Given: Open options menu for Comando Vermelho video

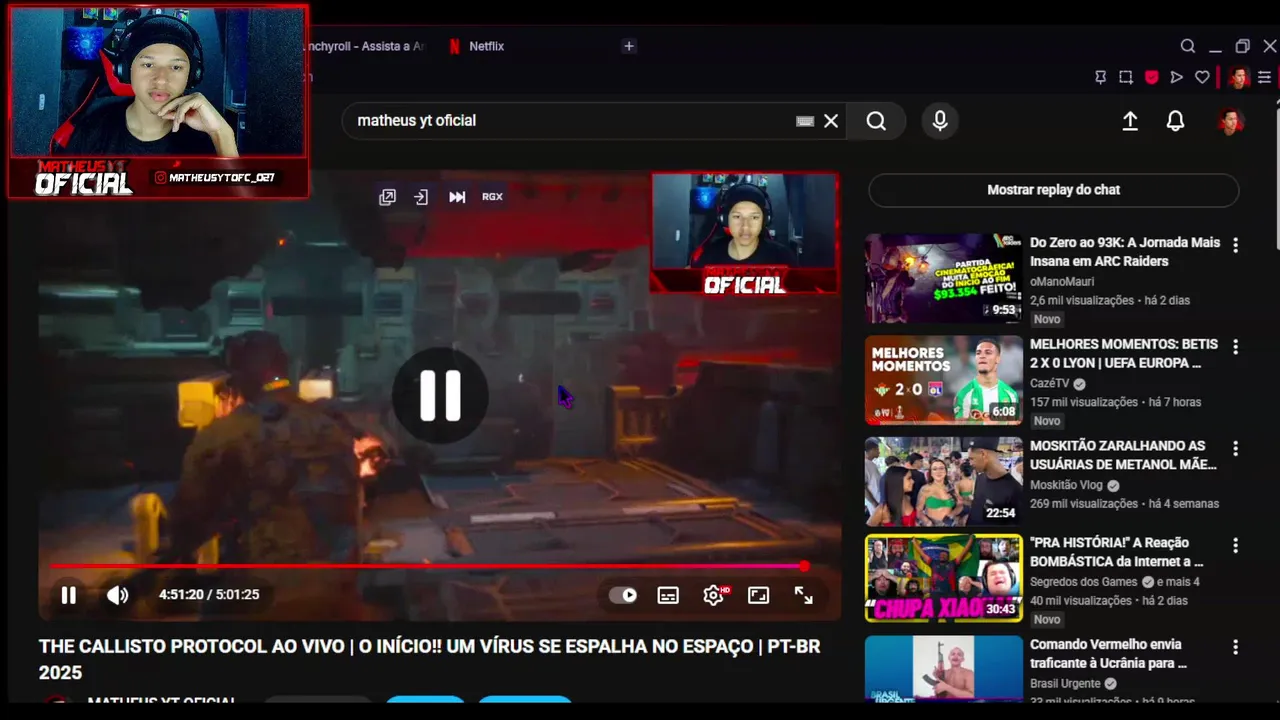Looking at the screenshot, I should point(1236,647).
